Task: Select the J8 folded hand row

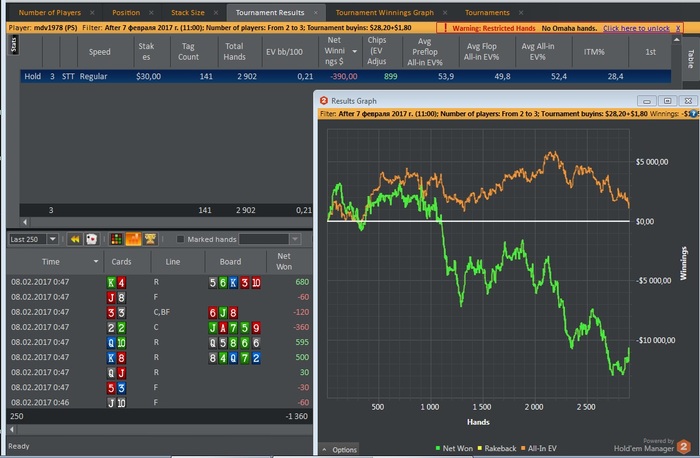Action: (160, 297)
